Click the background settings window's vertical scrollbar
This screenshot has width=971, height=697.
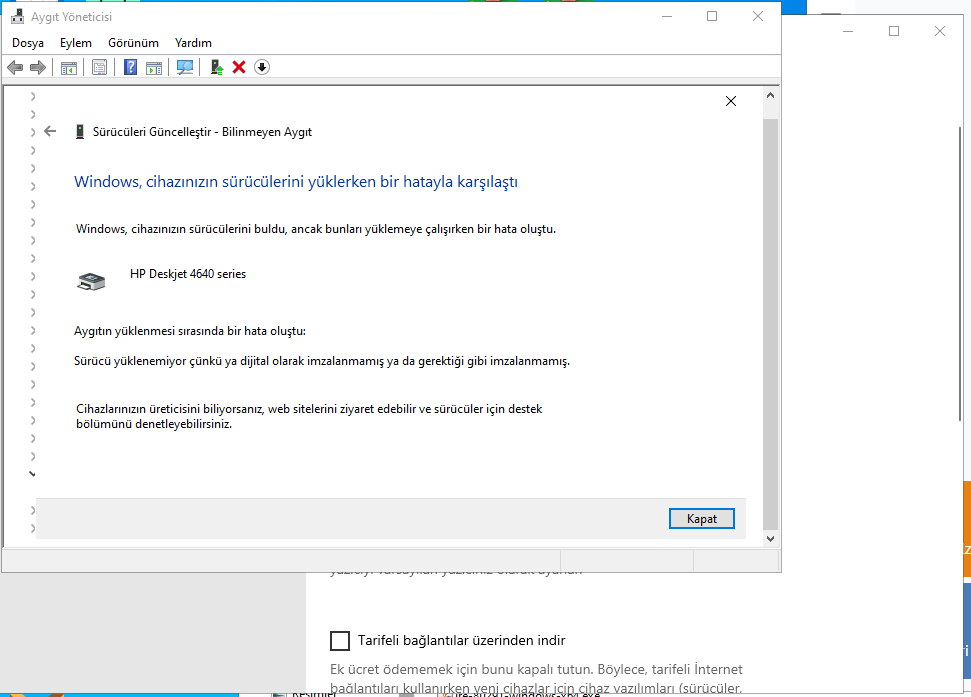coord(959,273)
